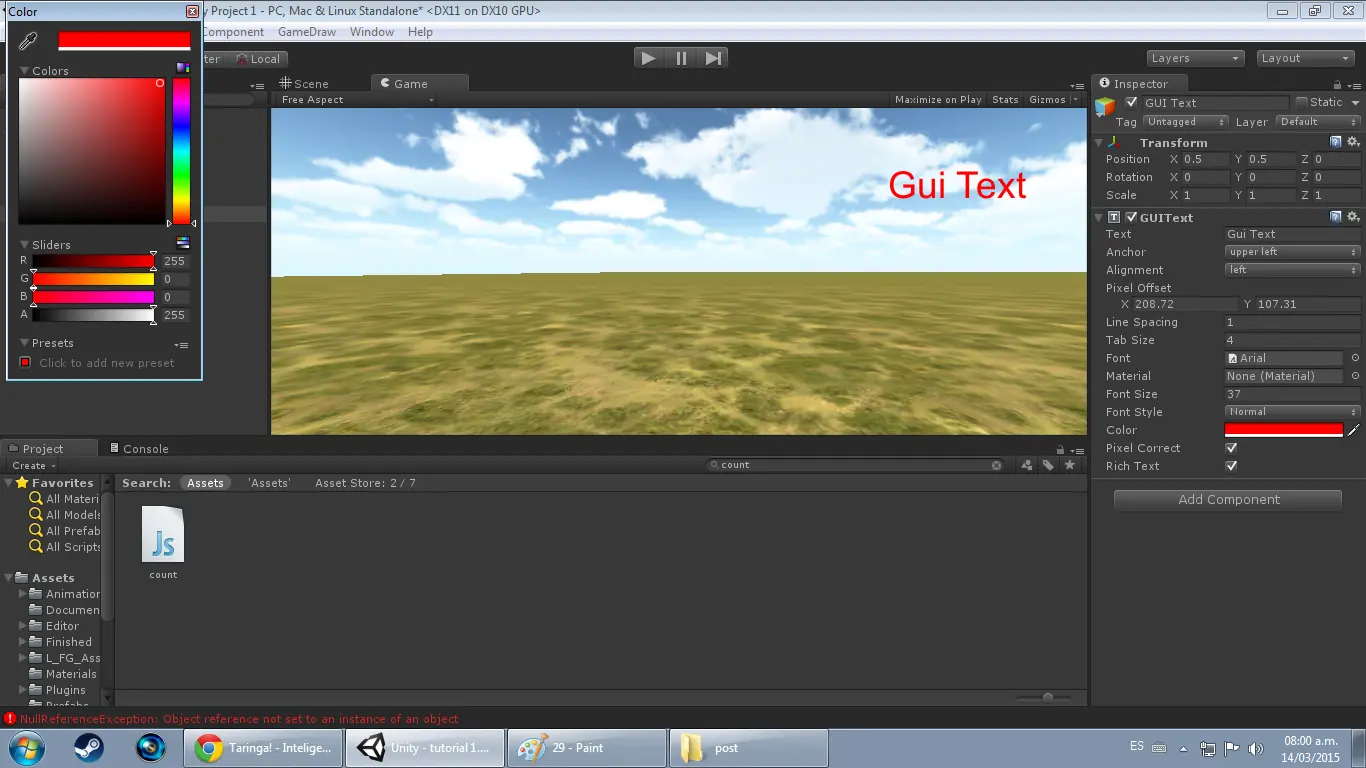Click Asset Store: 2 / 7 results

click(365, 483)
